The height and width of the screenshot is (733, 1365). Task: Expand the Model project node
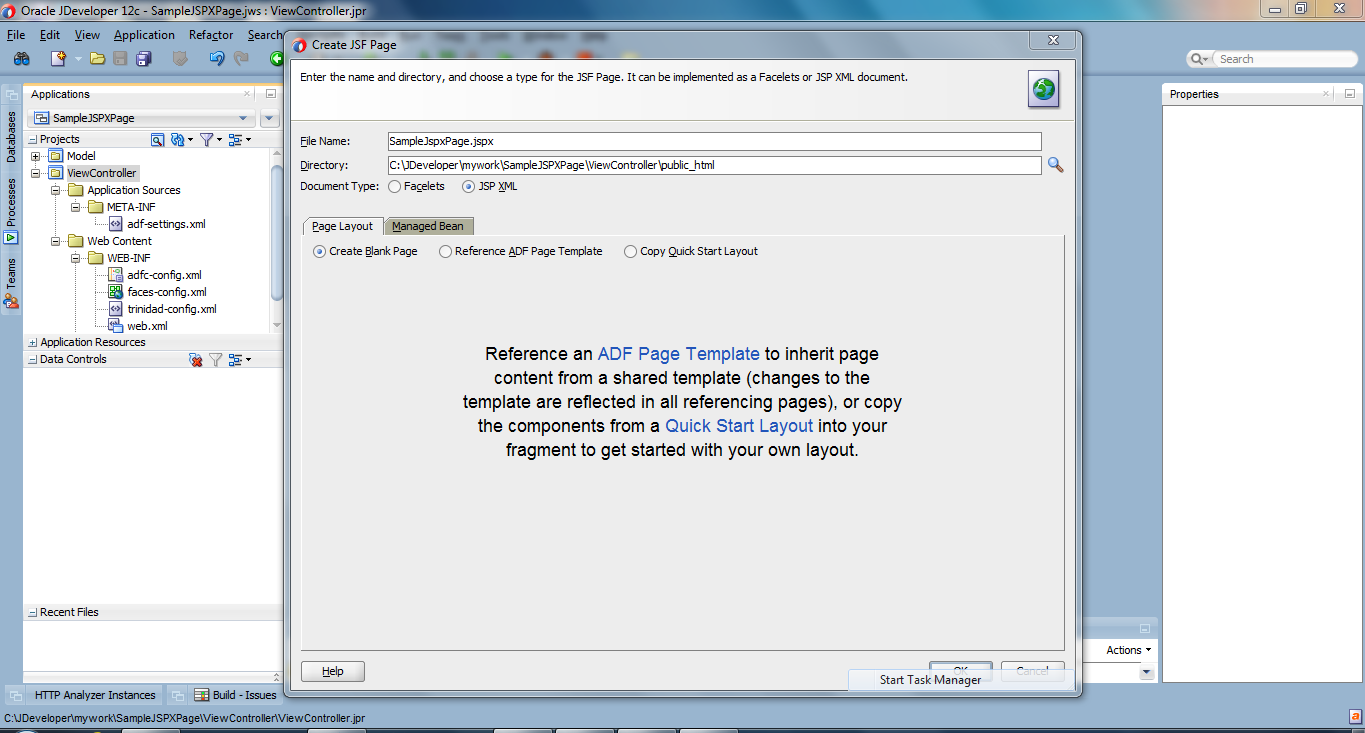(34, 155)
